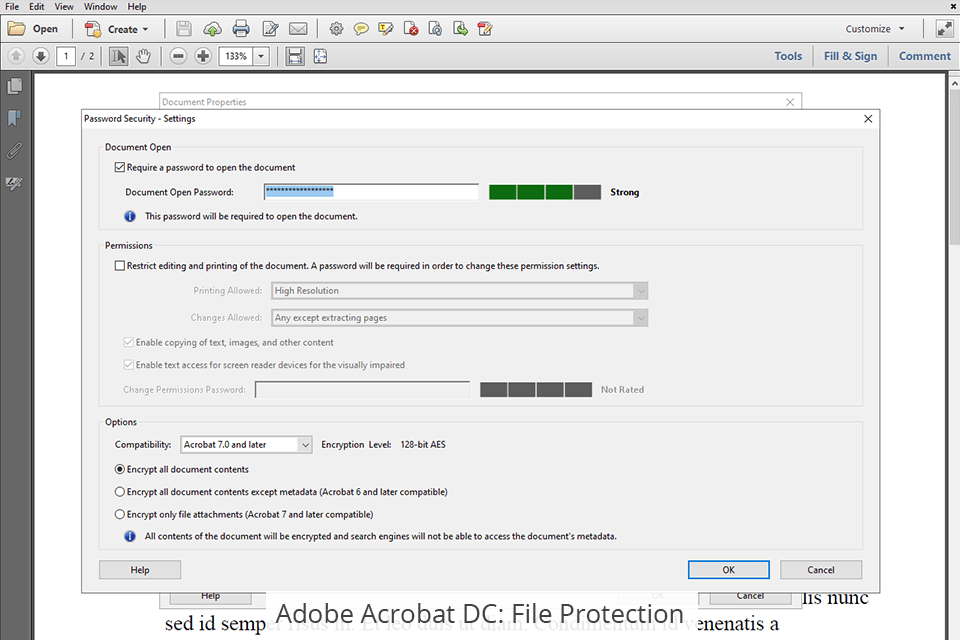The image size is (960, 640).
Task: Click the Open folder button
Action: point(33,29)
